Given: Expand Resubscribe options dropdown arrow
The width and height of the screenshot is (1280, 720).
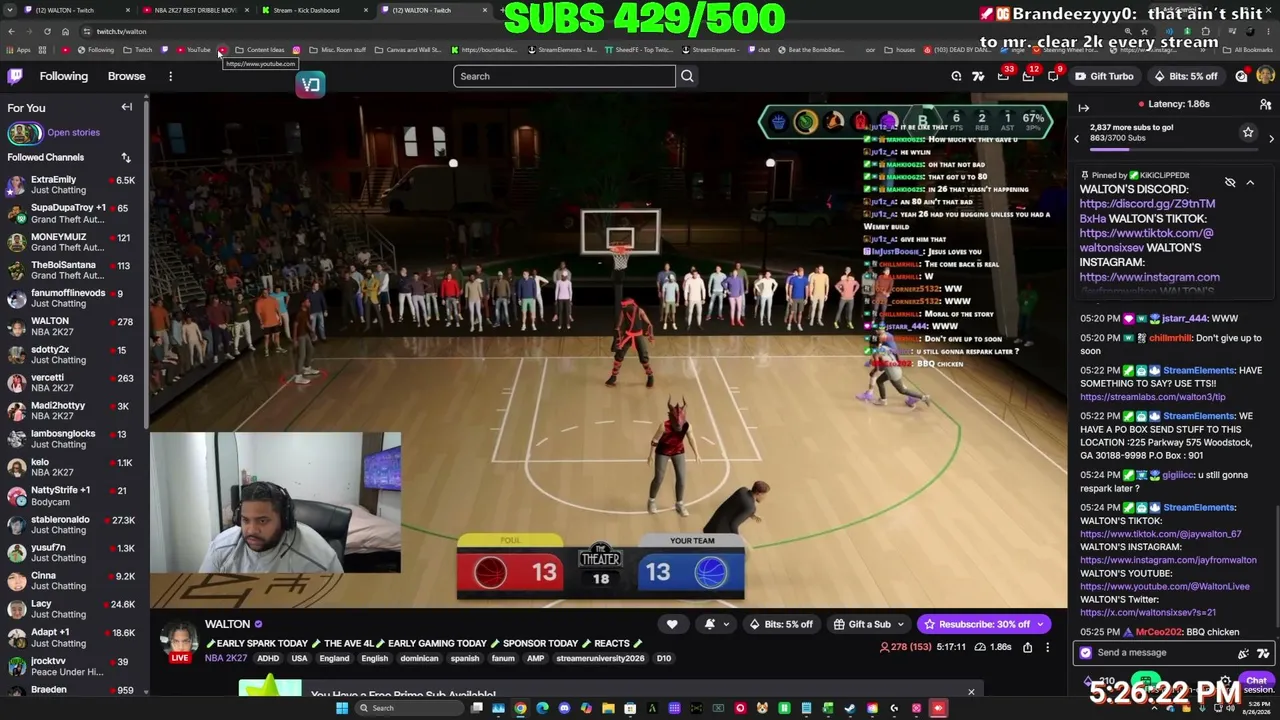Looking at the screenshot, I should 1040,624.
